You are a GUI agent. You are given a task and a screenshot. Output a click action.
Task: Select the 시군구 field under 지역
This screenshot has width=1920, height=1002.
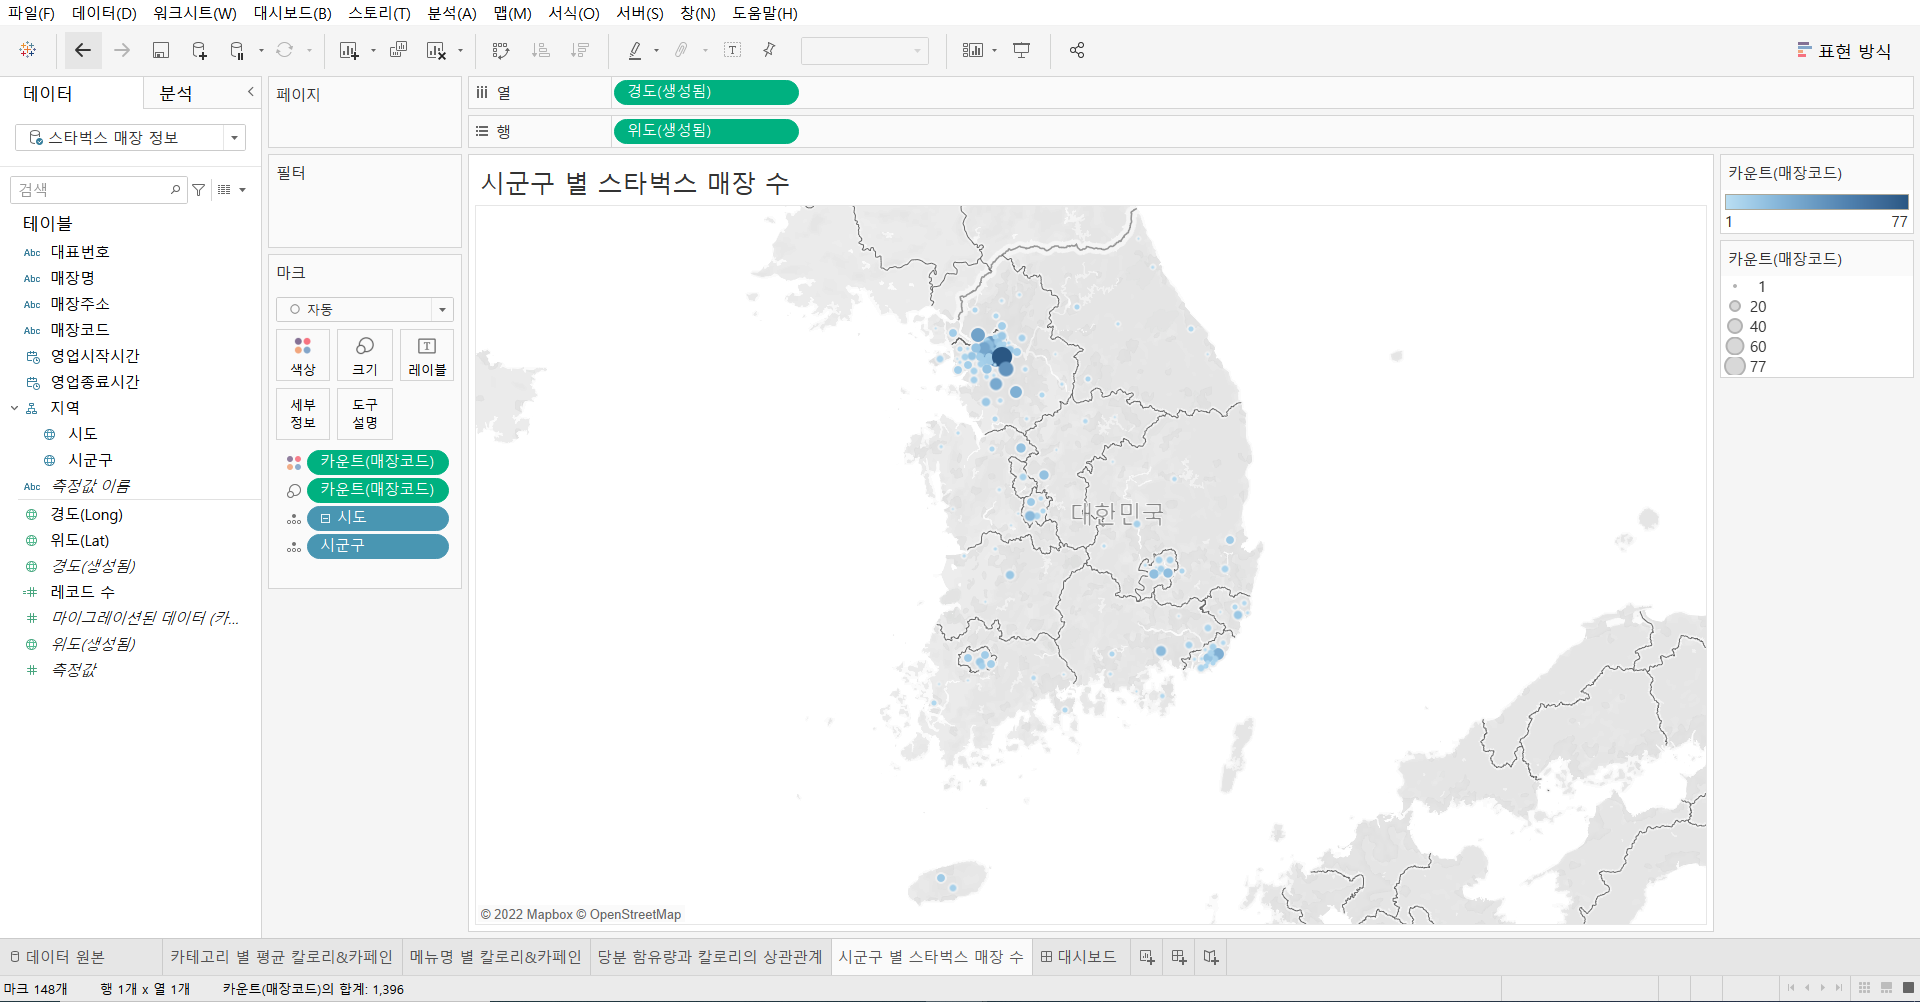[90, 460]
